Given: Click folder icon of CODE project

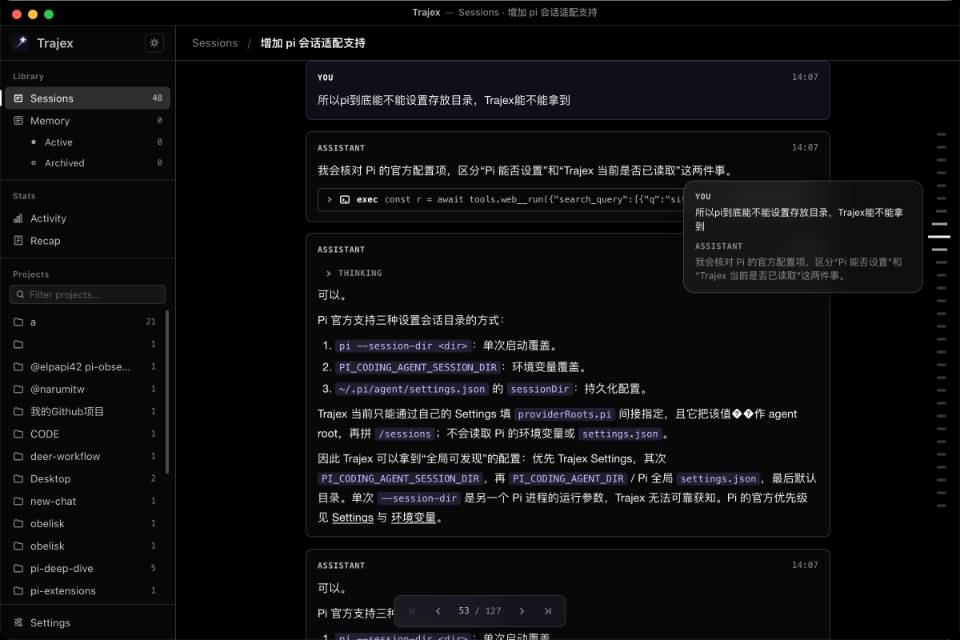Looking at the screenshot, I should pyautogui.click(x=18, y=434).
